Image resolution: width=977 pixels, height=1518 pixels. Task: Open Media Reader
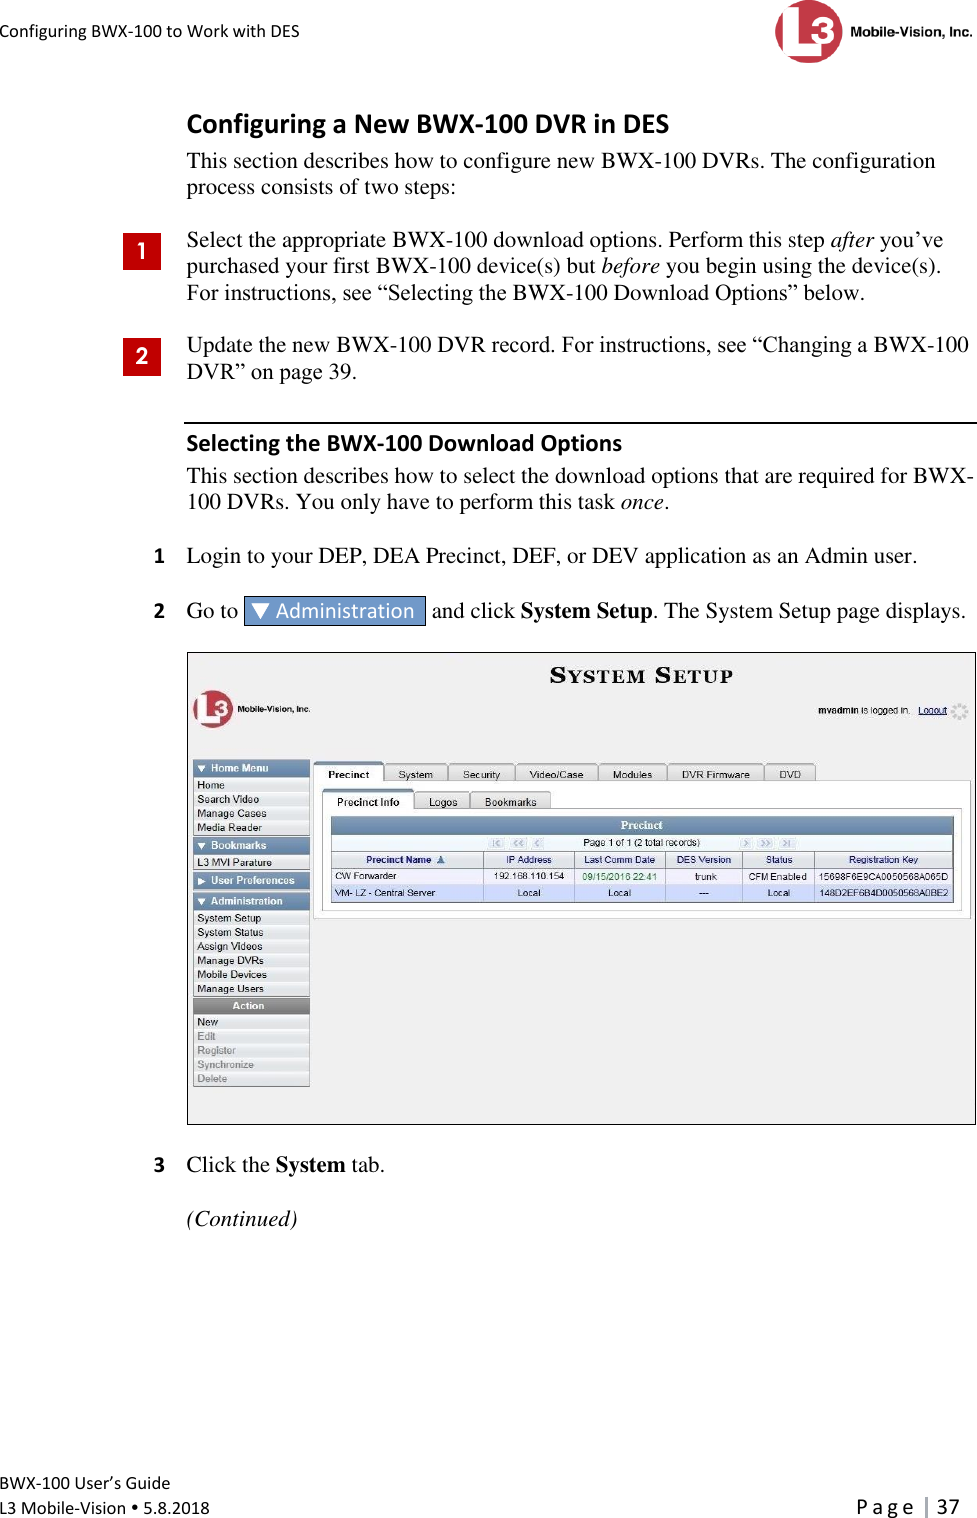(x=251, y=827)
